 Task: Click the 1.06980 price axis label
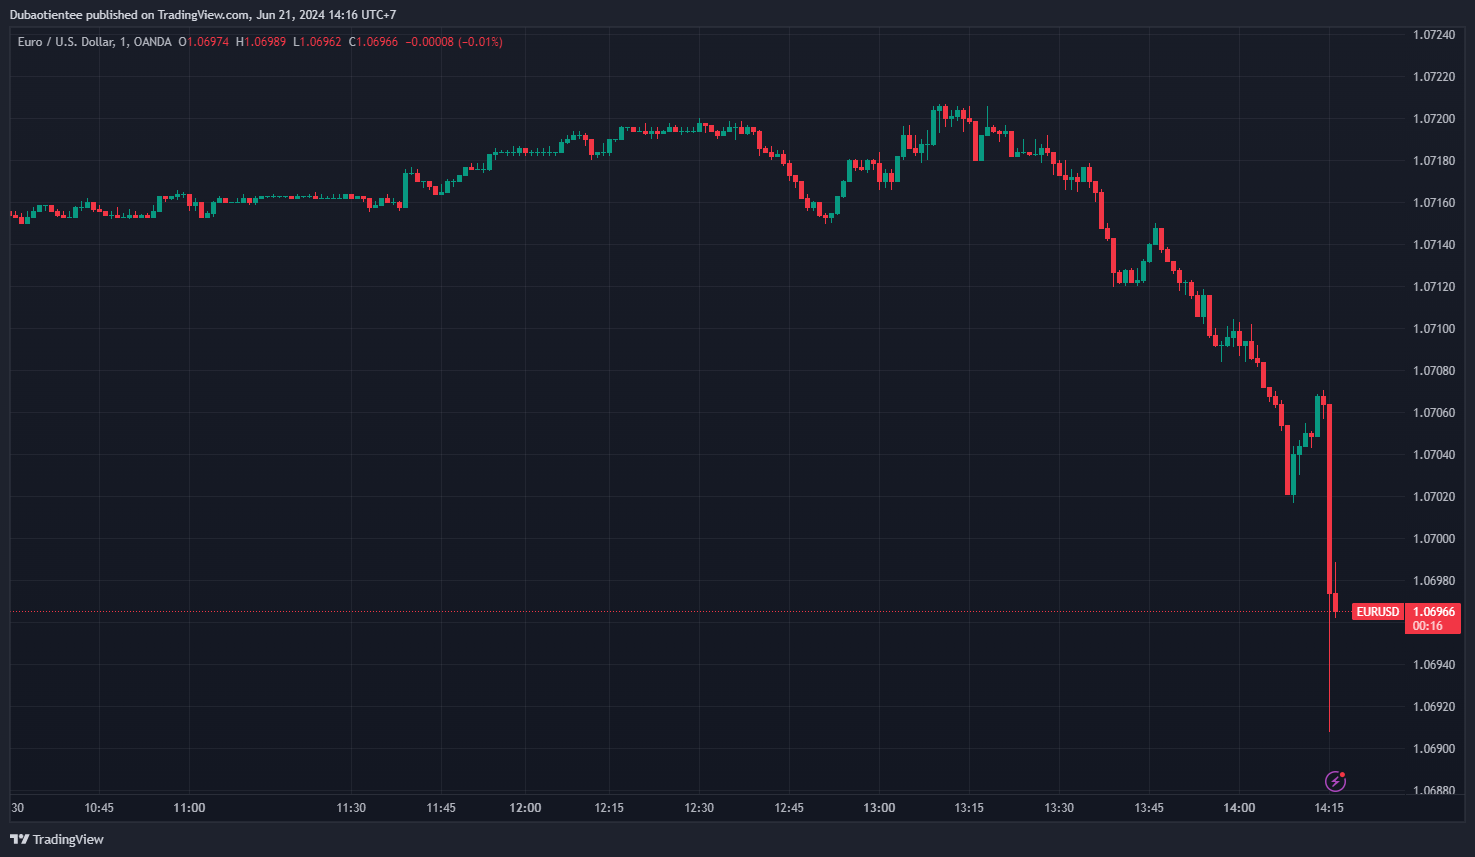[1433, 581]
